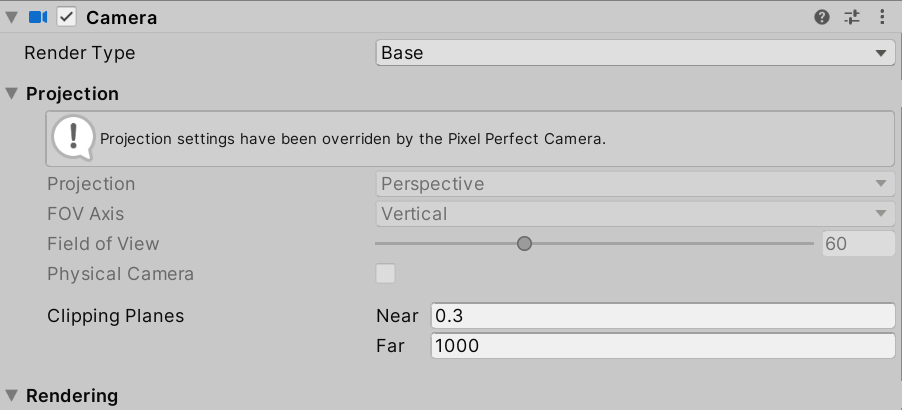Disable the Camera component checkbox
The image size is (902, 410).
click(x=67, y=17)
